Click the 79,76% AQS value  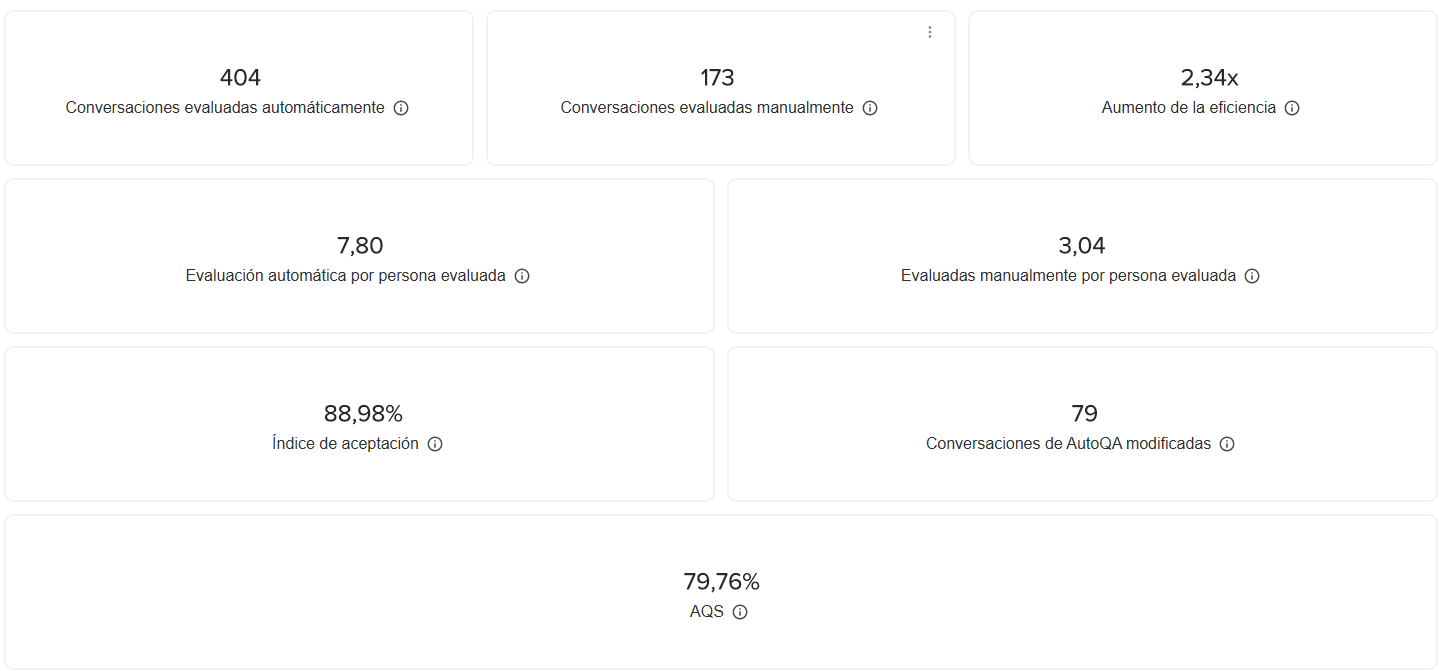(722, 582)
